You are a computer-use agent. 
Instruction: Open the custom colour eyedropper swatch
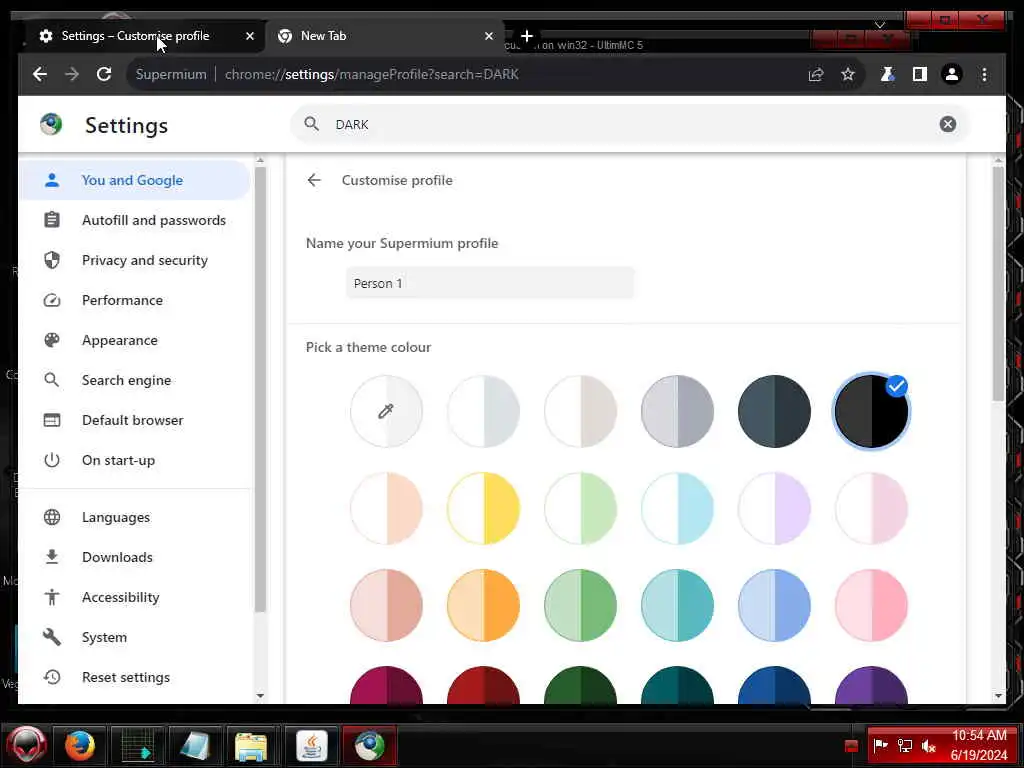(386, 411)
